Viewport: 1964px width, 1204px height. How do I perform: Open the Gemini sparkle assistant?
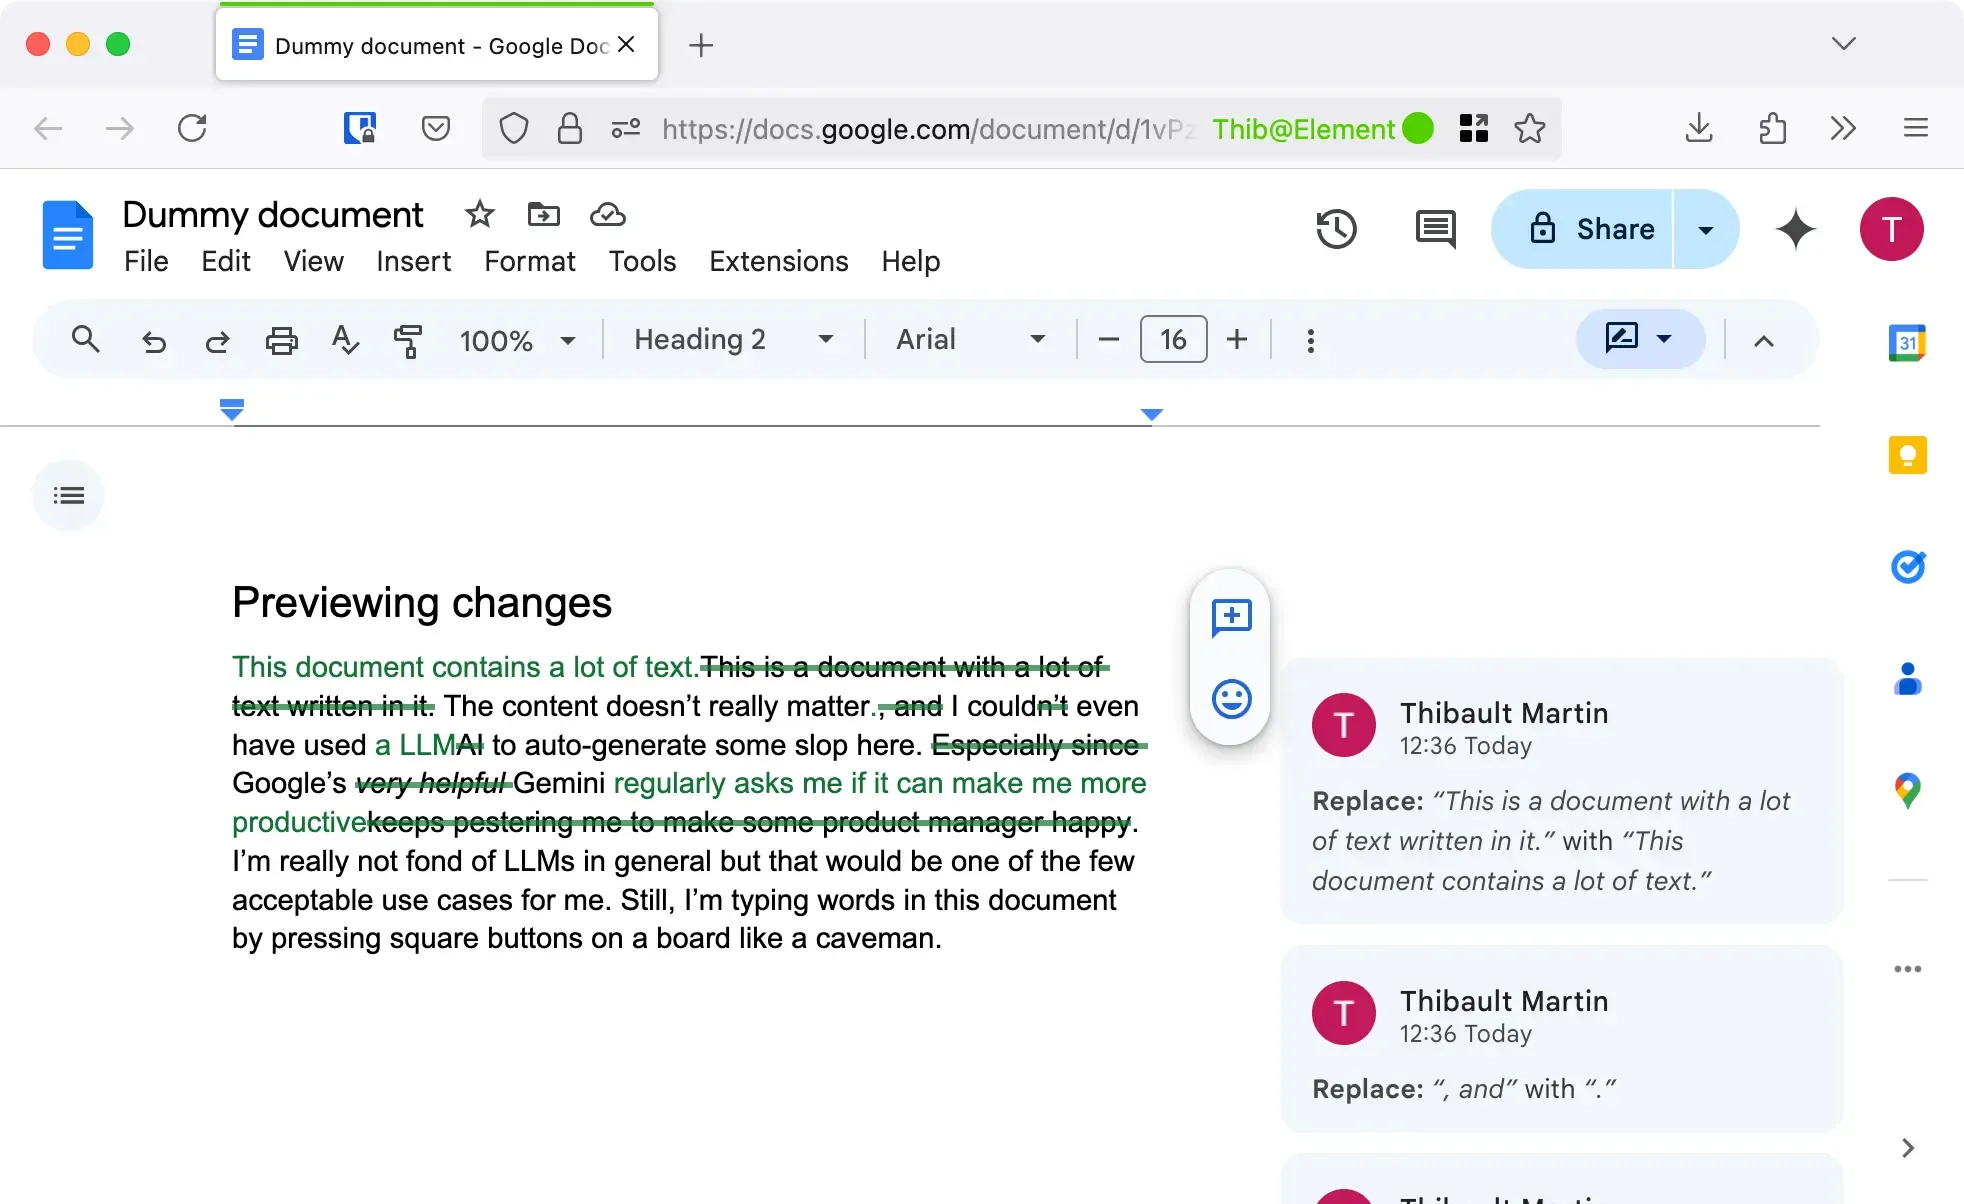coord(1795,229)
